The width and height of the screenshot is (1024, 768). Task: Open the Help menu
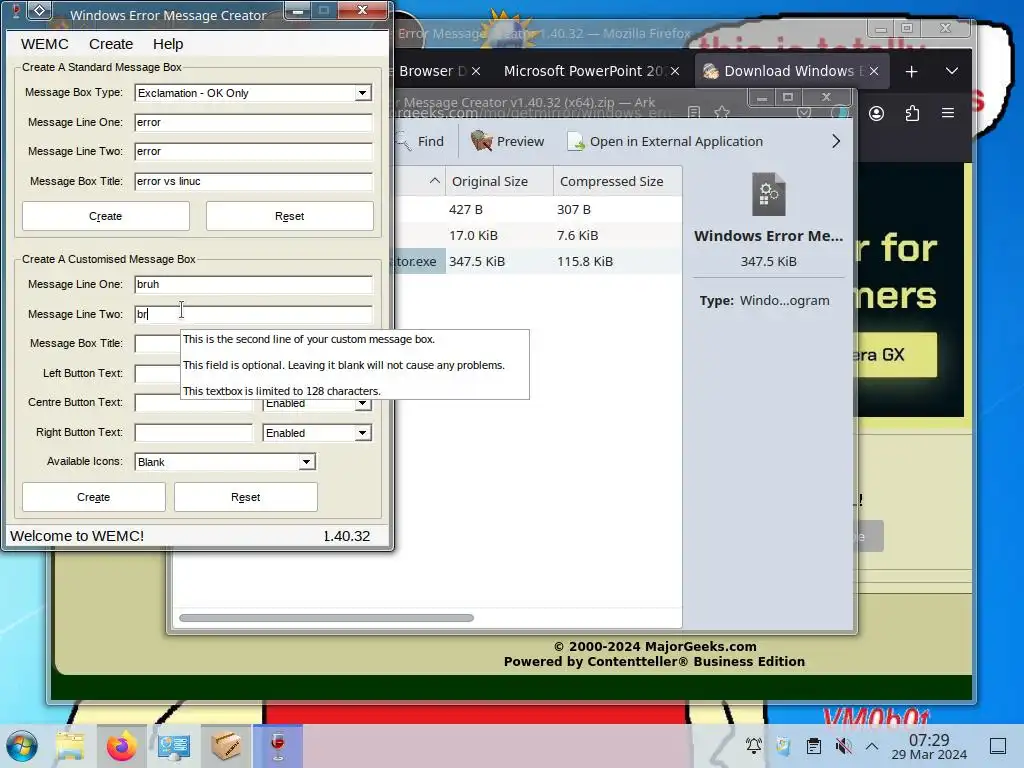(168, 44)
